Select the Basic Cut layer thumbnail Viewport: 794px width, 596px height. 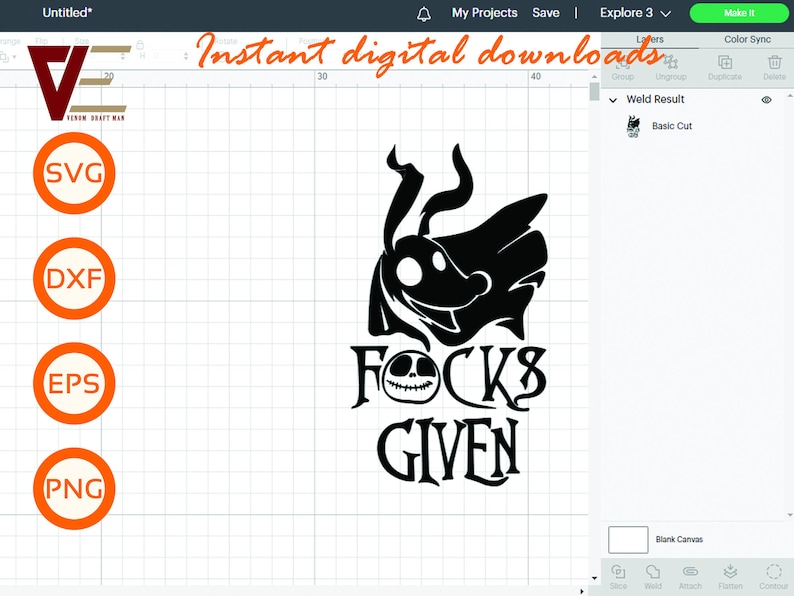(633, 126)
